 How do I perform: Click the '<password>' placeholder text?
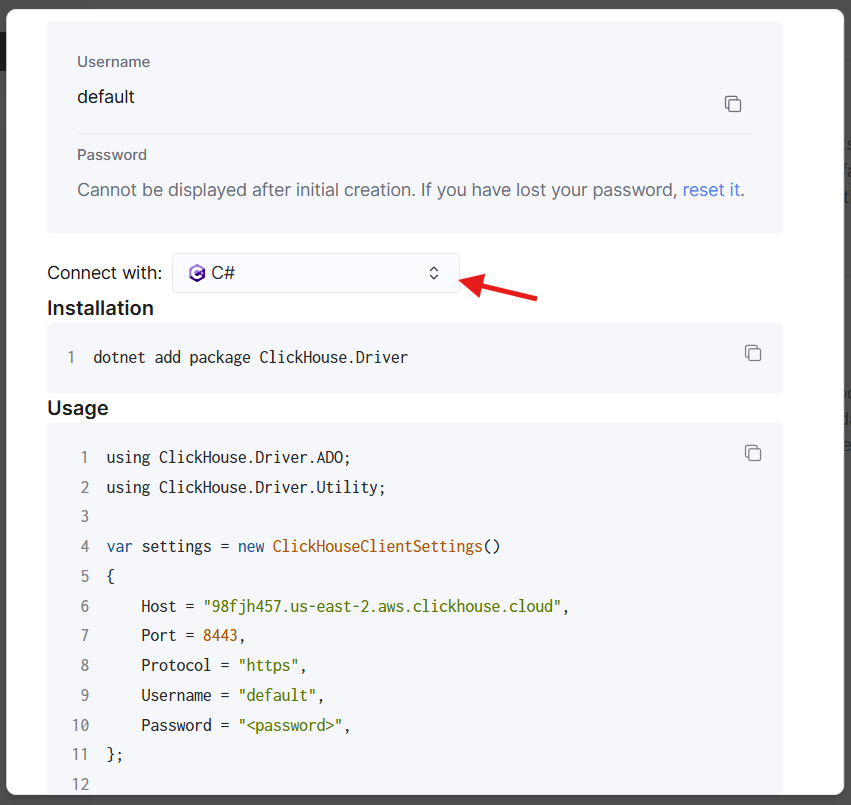[291, 725]
